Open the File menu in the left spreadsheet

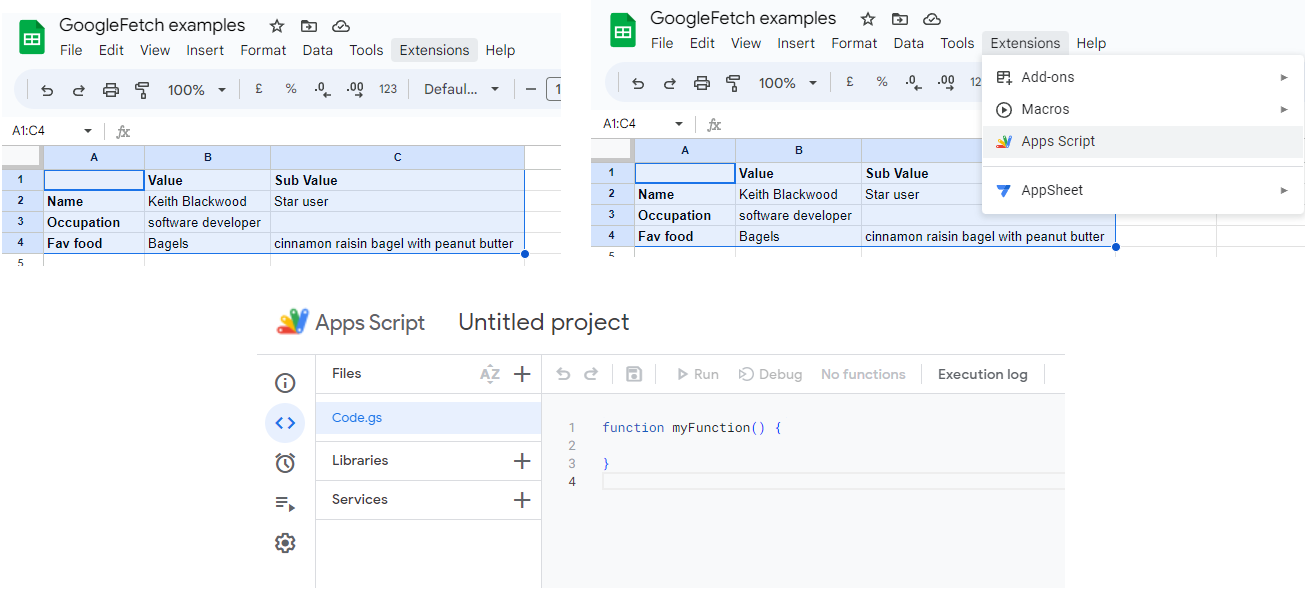[x=71, y=50]
